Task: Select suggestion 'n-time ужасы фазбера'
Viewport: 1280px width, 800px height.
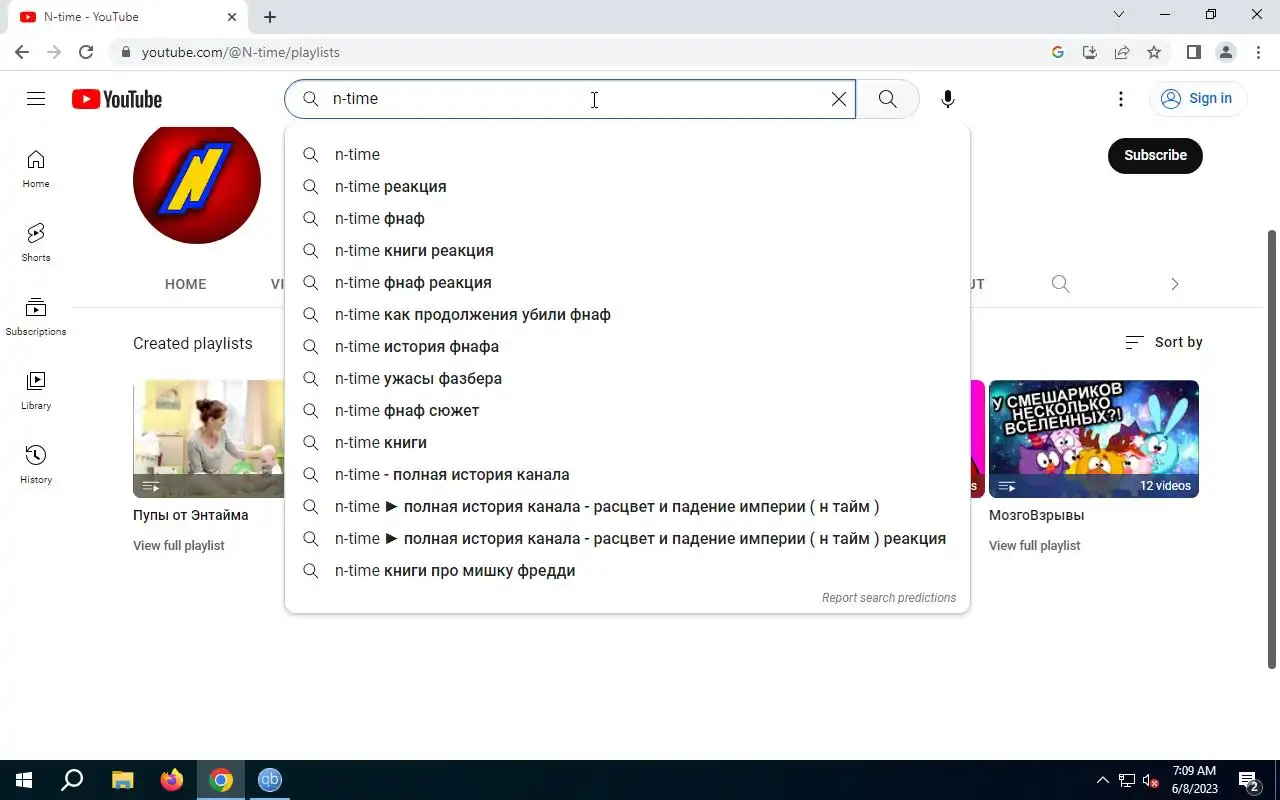Action: pyautogui.click(x=627, y=378)
